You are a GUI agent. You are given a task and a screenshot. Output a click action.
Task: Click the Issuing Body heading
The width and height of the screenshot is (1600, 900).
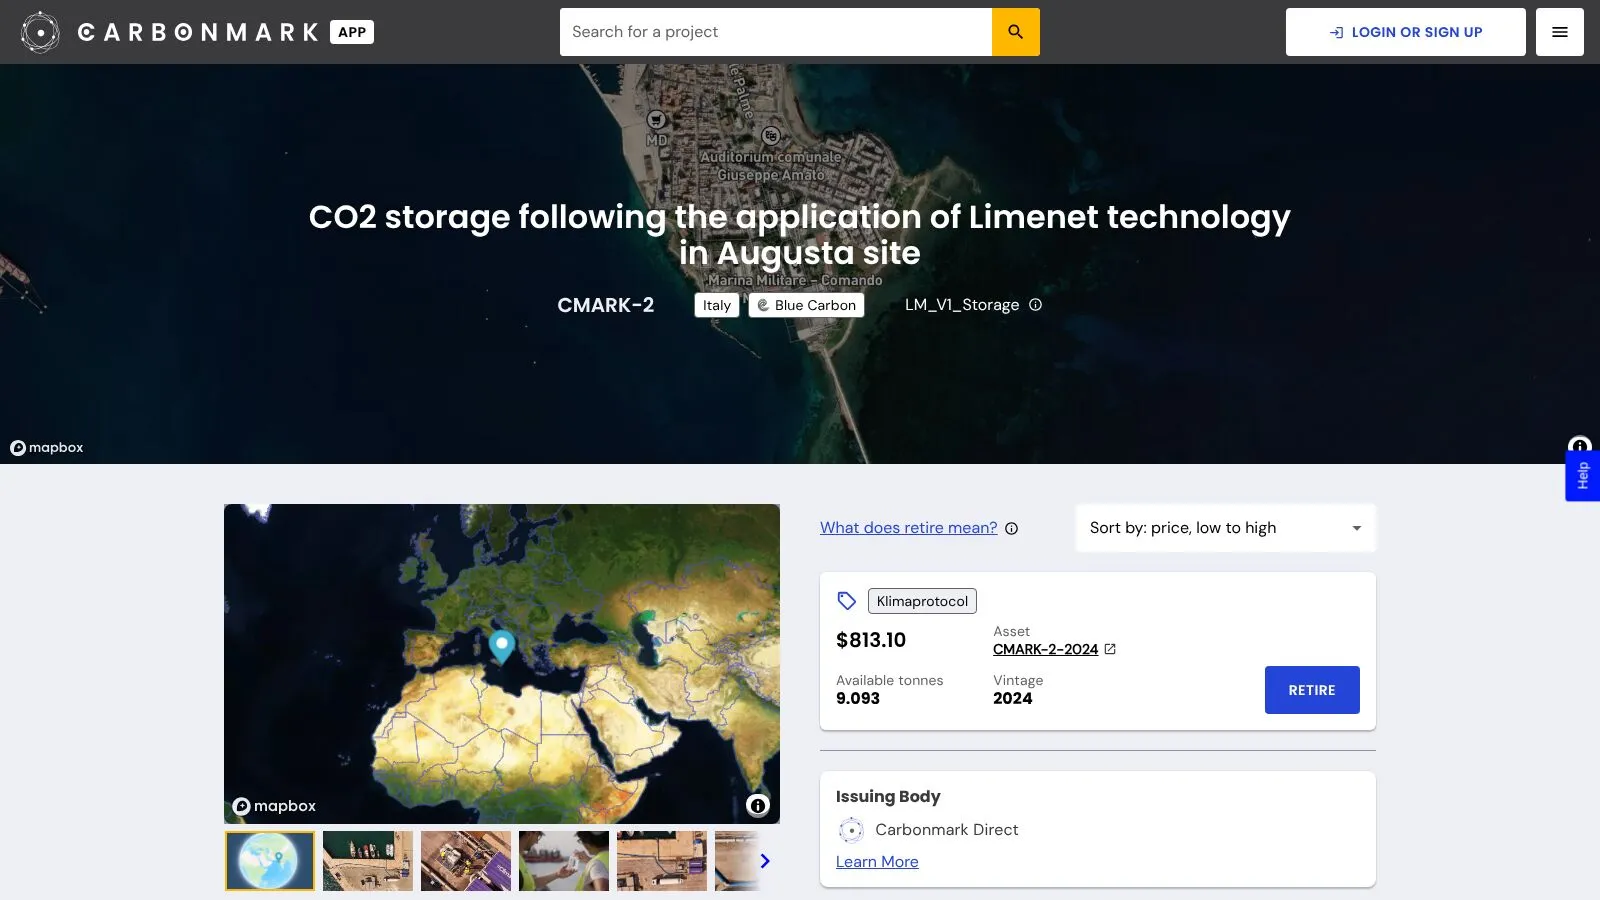point(888,797)
